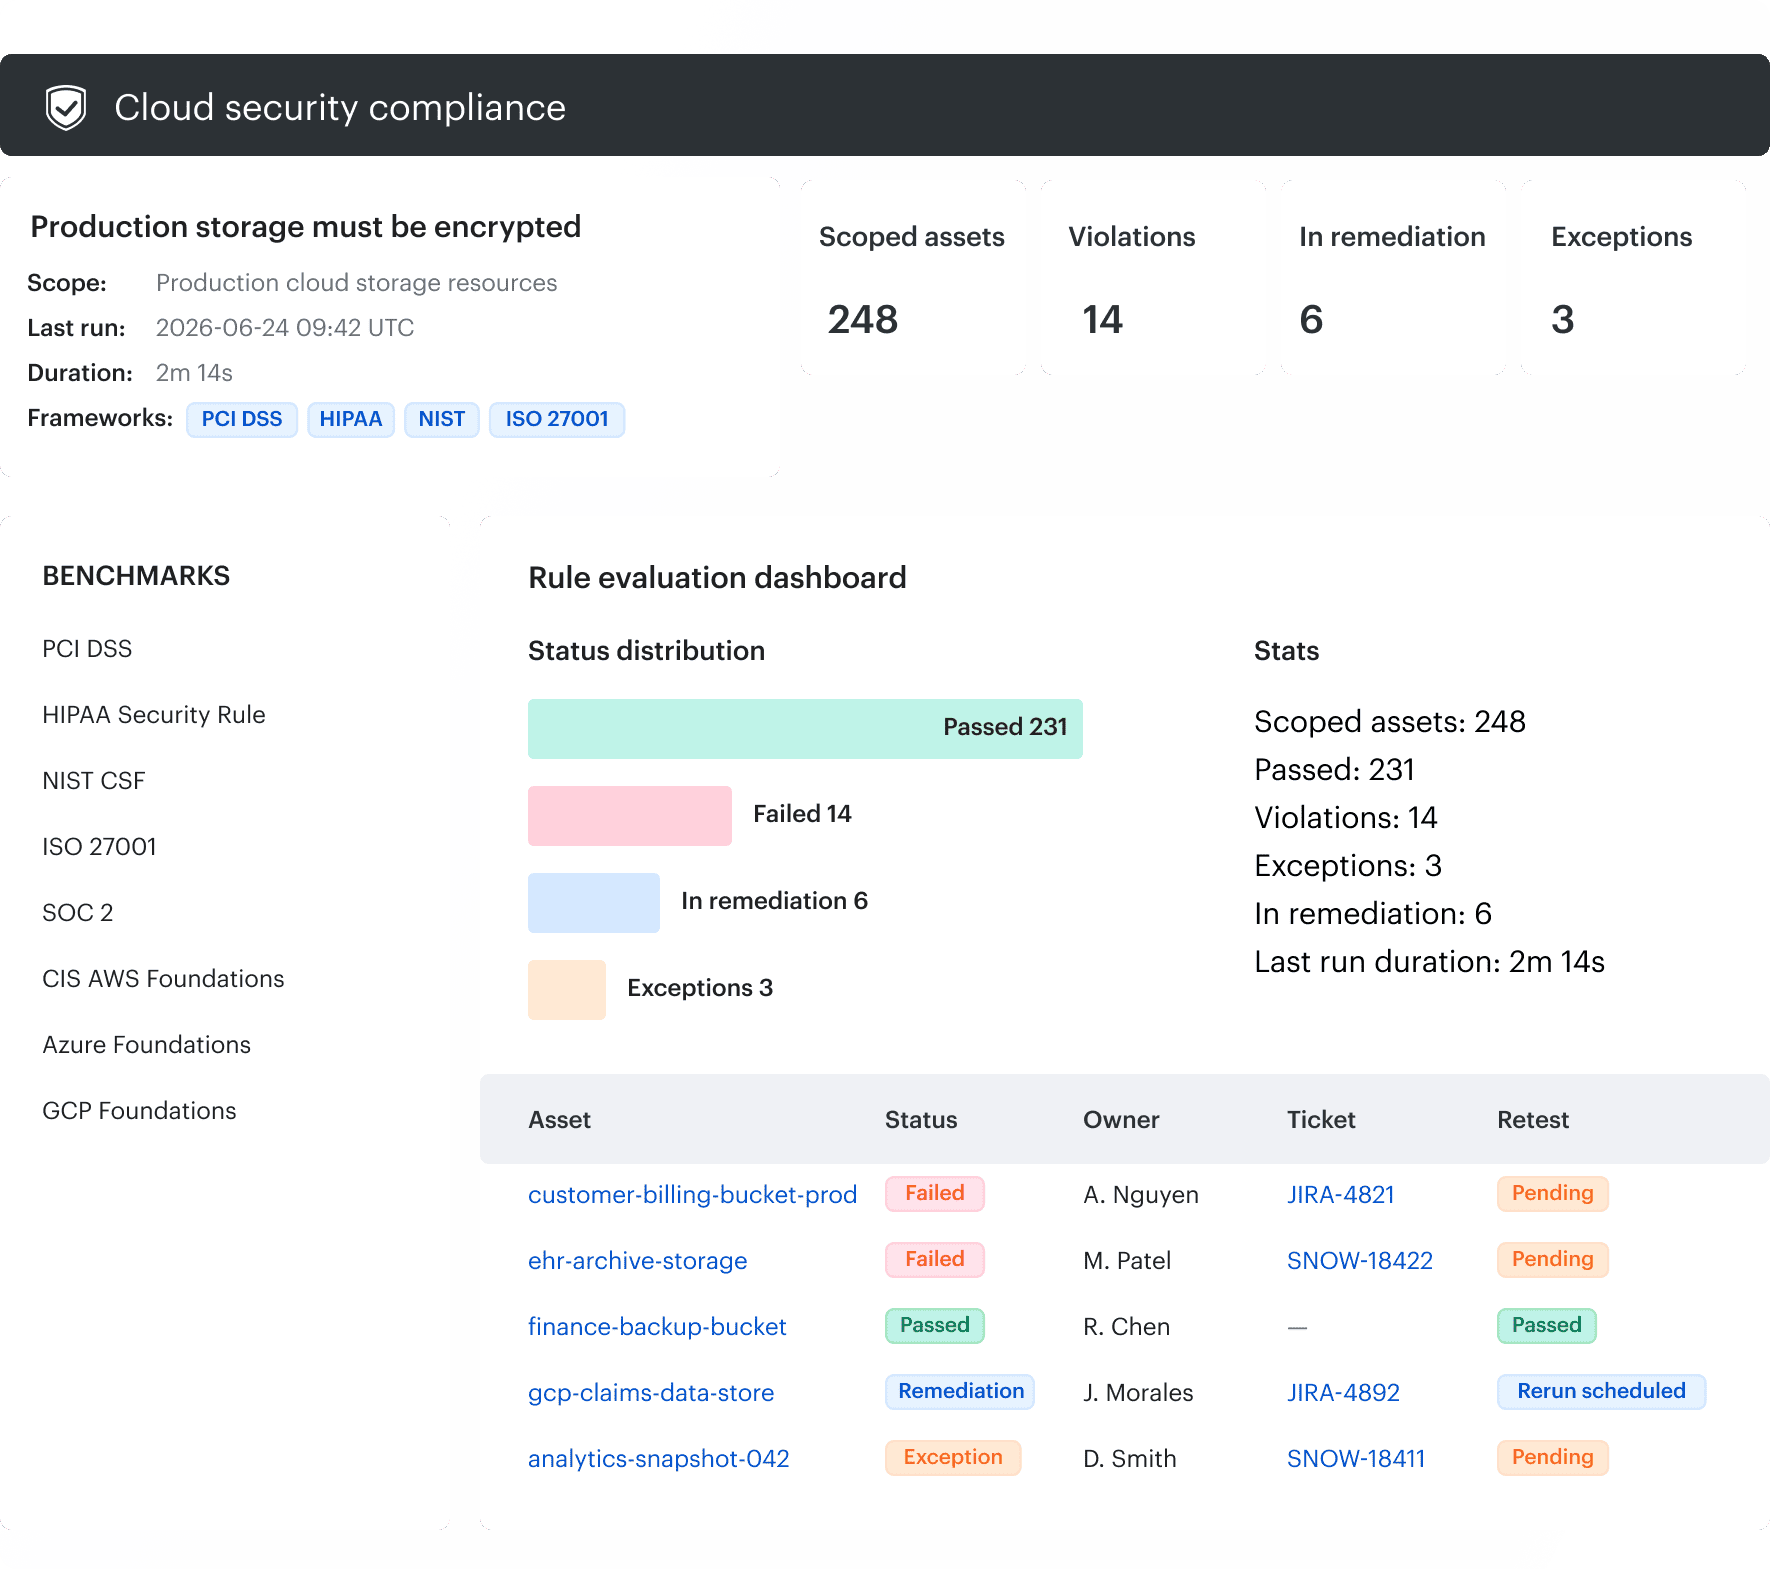The height and width of the screenshot is (1569, 1770).
Task: Click the Passed 231 distribution bar
Action: 805,728
